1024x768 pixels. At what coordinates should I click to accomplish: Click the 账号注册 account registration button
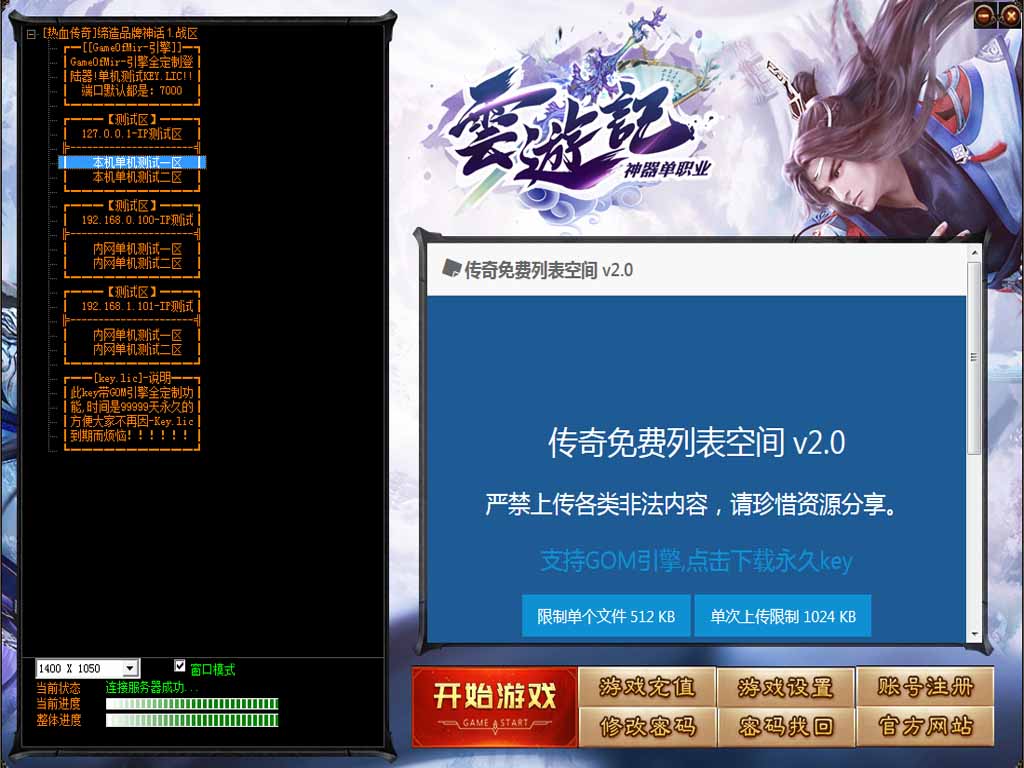click(x=925, y=687)
